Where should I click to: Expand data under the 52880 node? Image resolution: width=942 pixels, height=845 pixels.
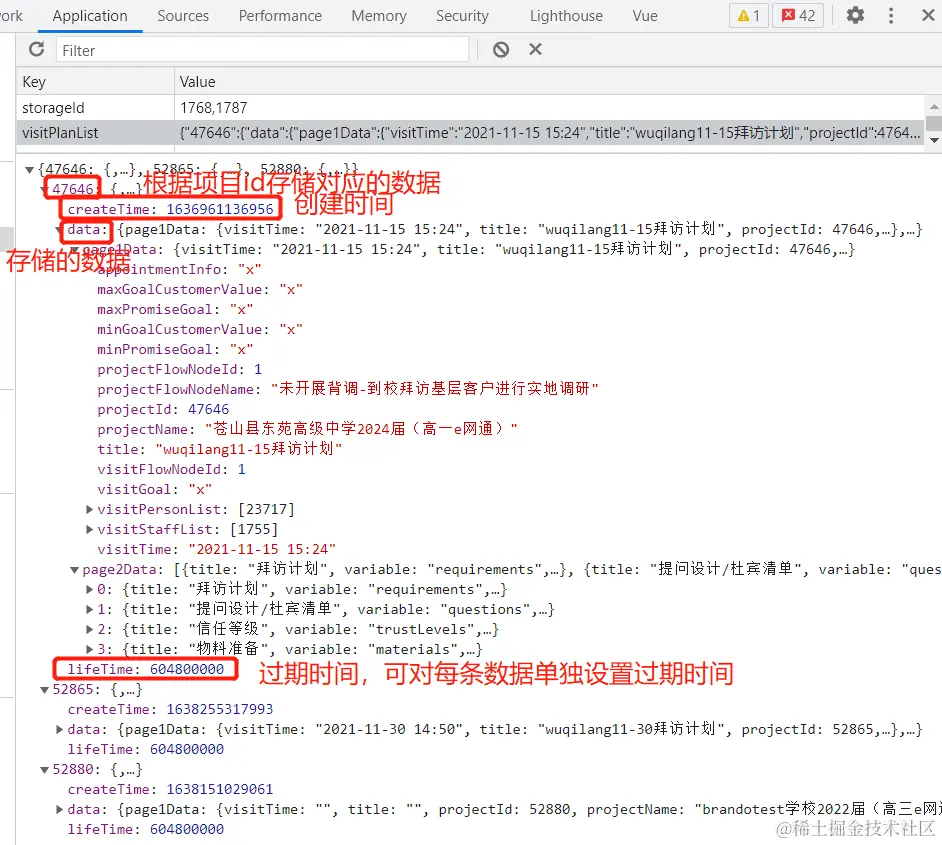[x=59, y=809]
